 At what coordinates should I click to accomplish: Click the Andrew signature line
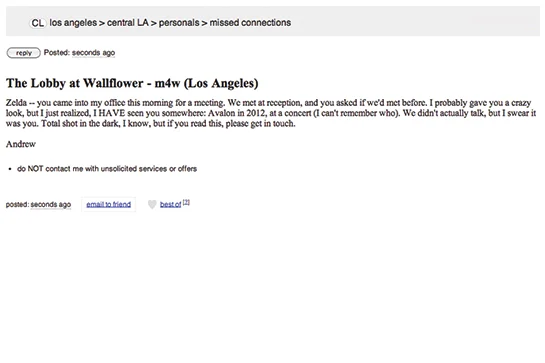tap(21, 144)
